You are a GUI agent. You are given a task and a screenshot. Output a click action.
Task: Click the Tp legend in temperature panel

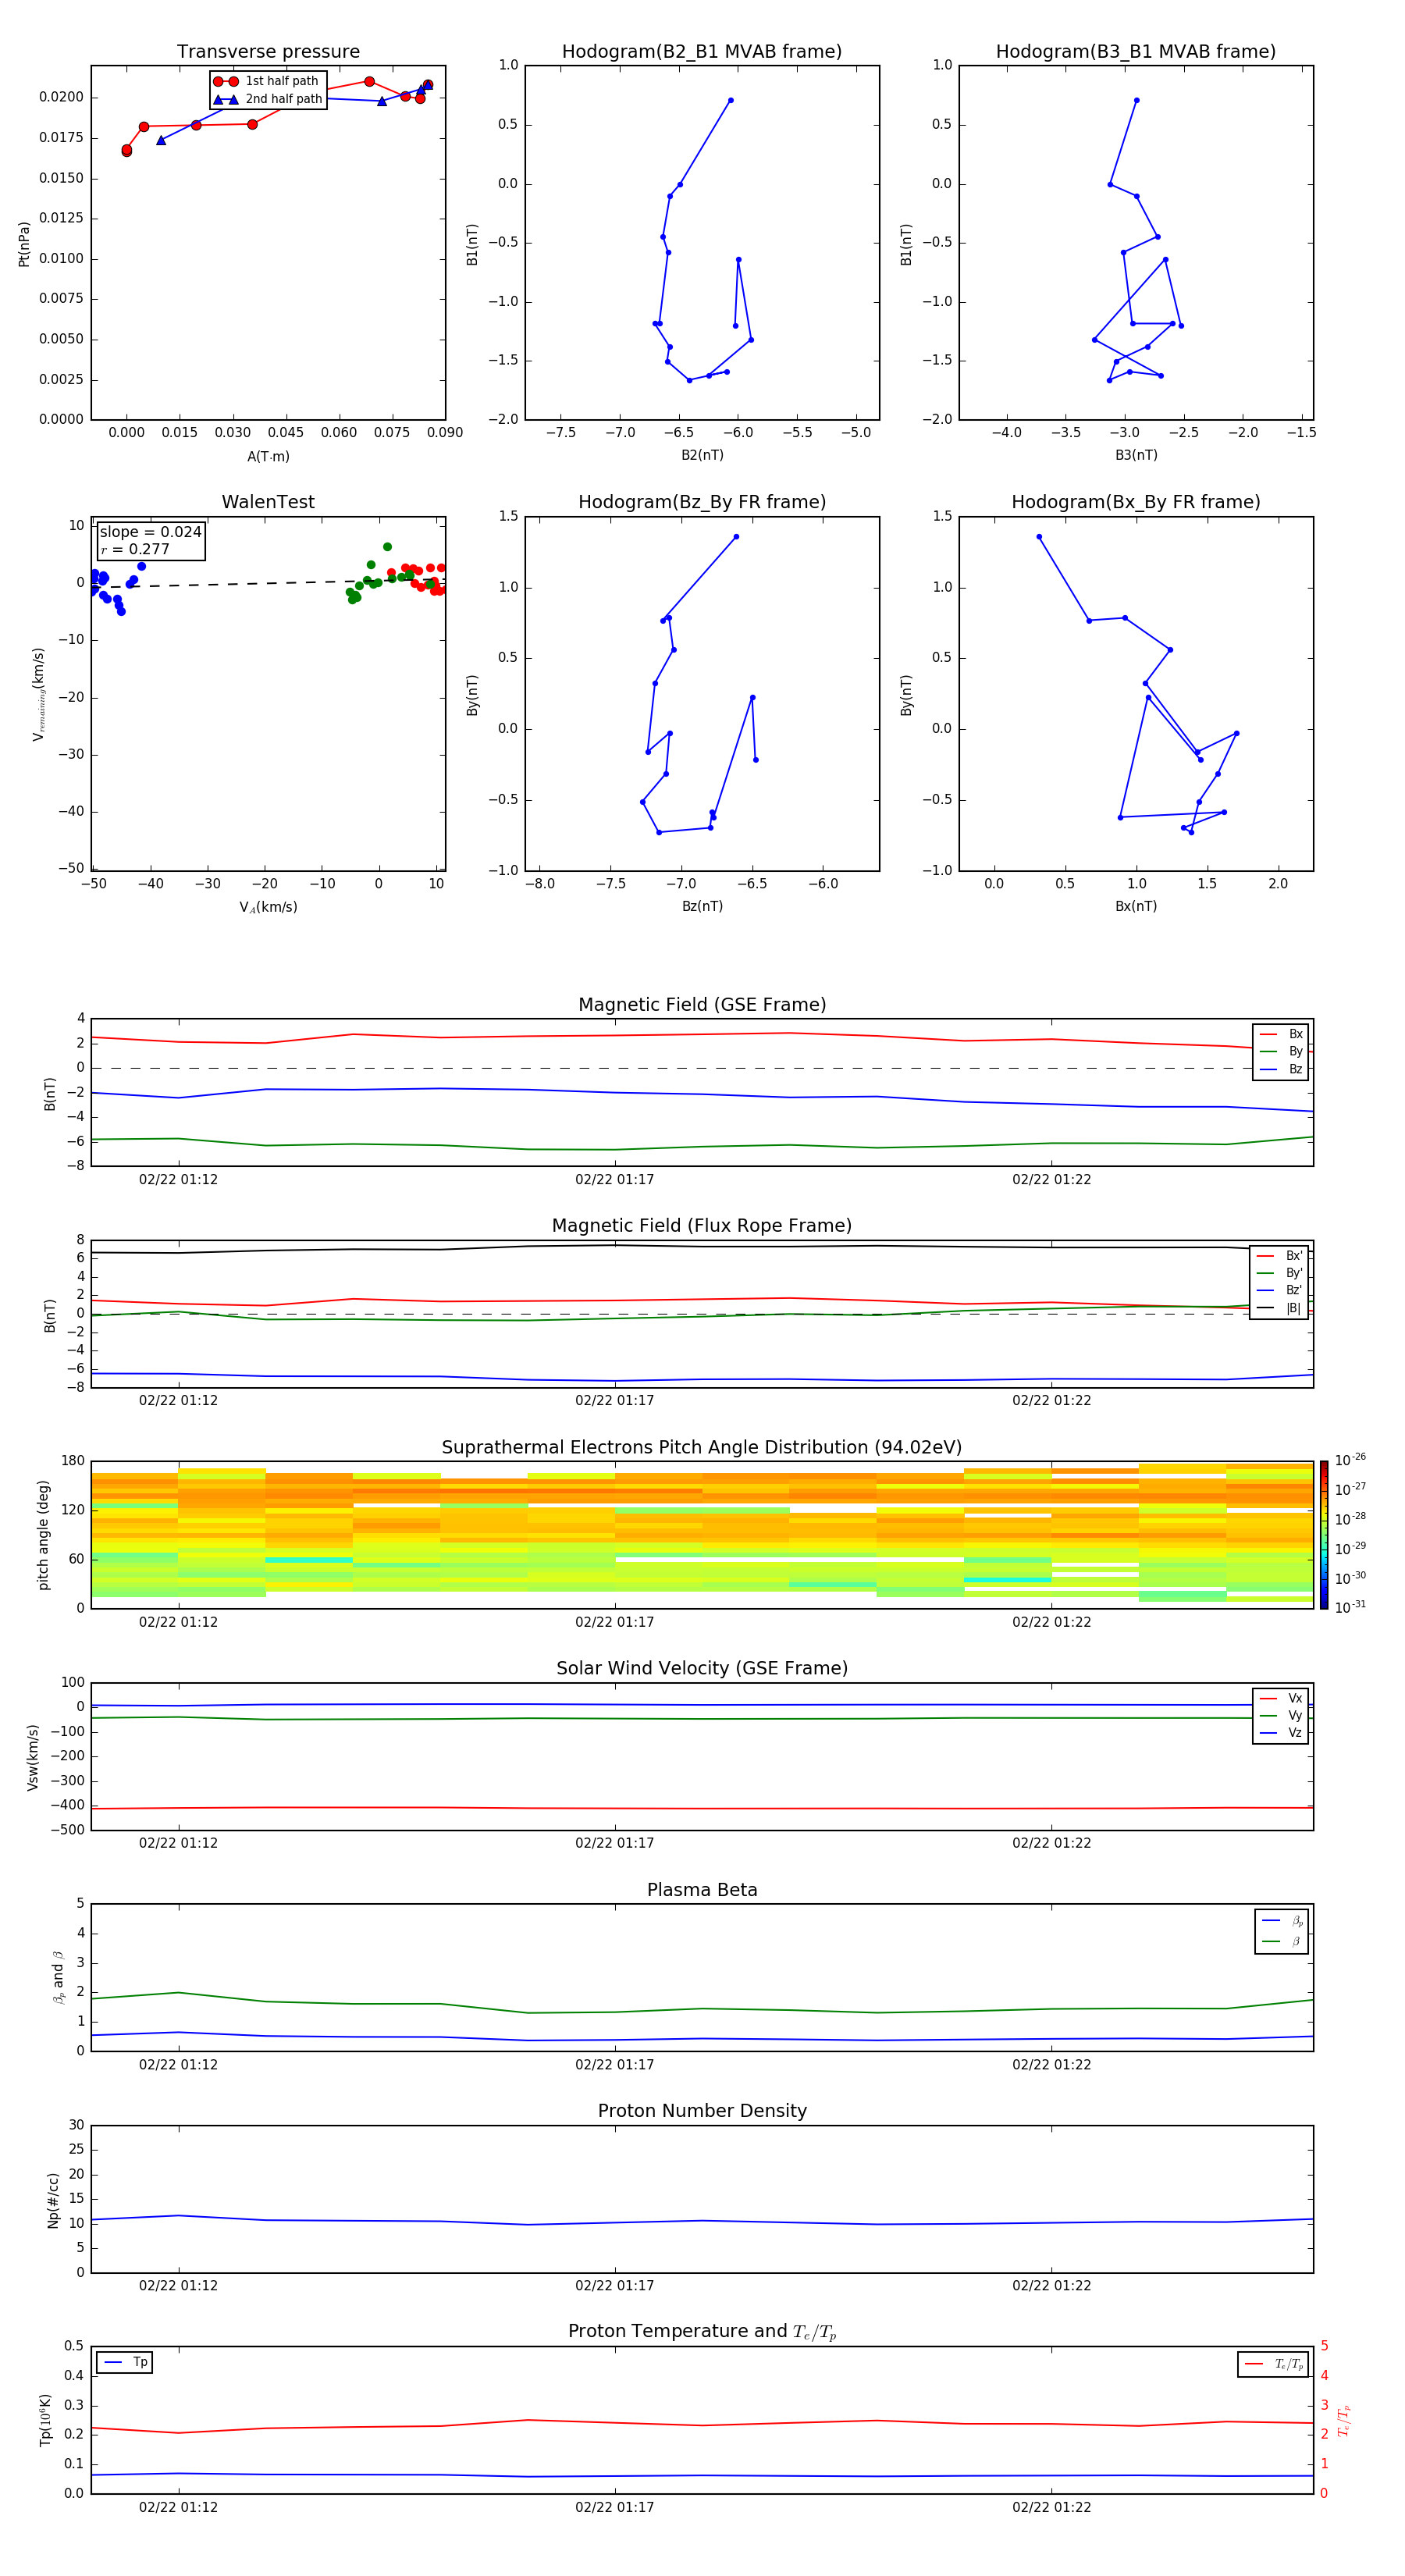point(125,2362)
